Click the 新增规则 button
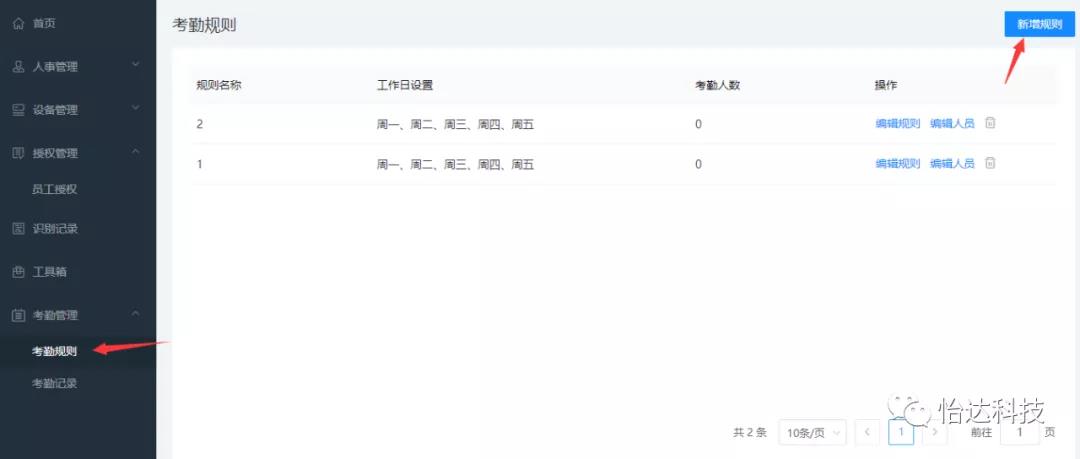The height and width of the screenshot is (459, 1080). (1039, 24)
